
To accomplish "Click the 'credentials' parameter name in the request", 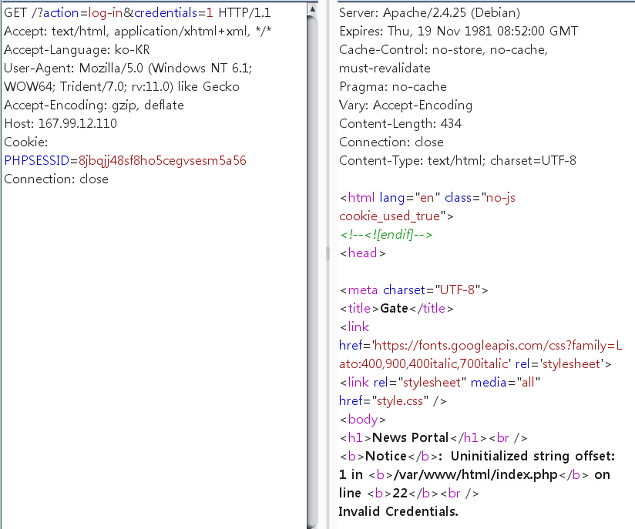I will [x=166, y=13].
